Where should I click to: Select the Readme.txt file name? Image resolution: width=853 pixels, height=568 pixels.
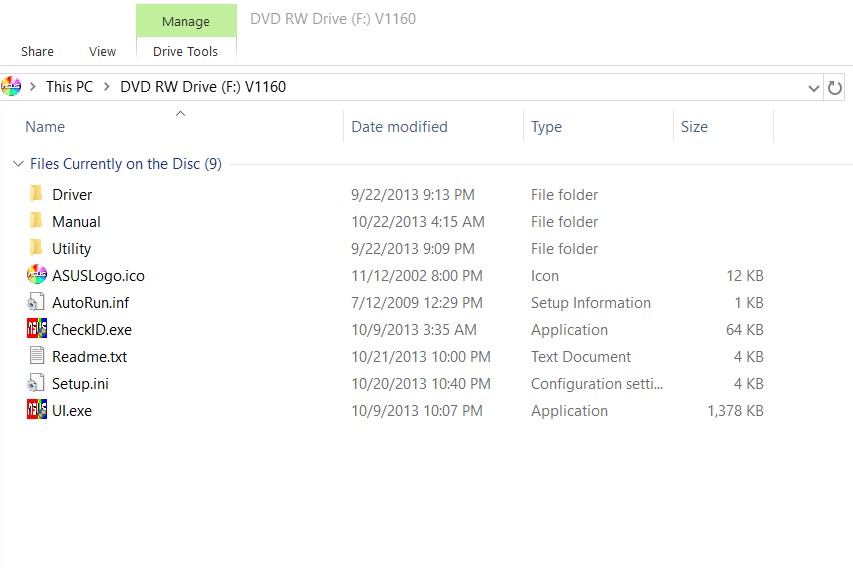[89, 356]
